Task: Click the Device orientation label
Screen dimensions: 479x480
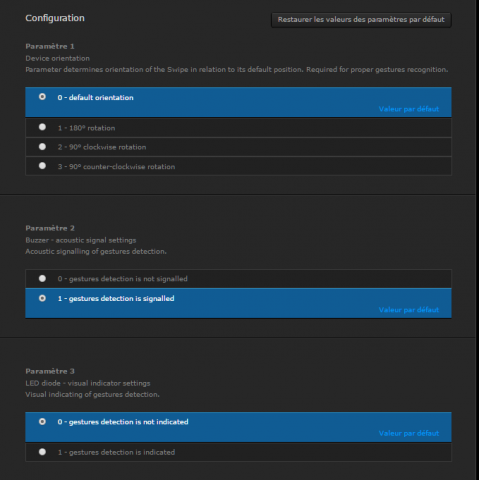Action: click(57, 58)
